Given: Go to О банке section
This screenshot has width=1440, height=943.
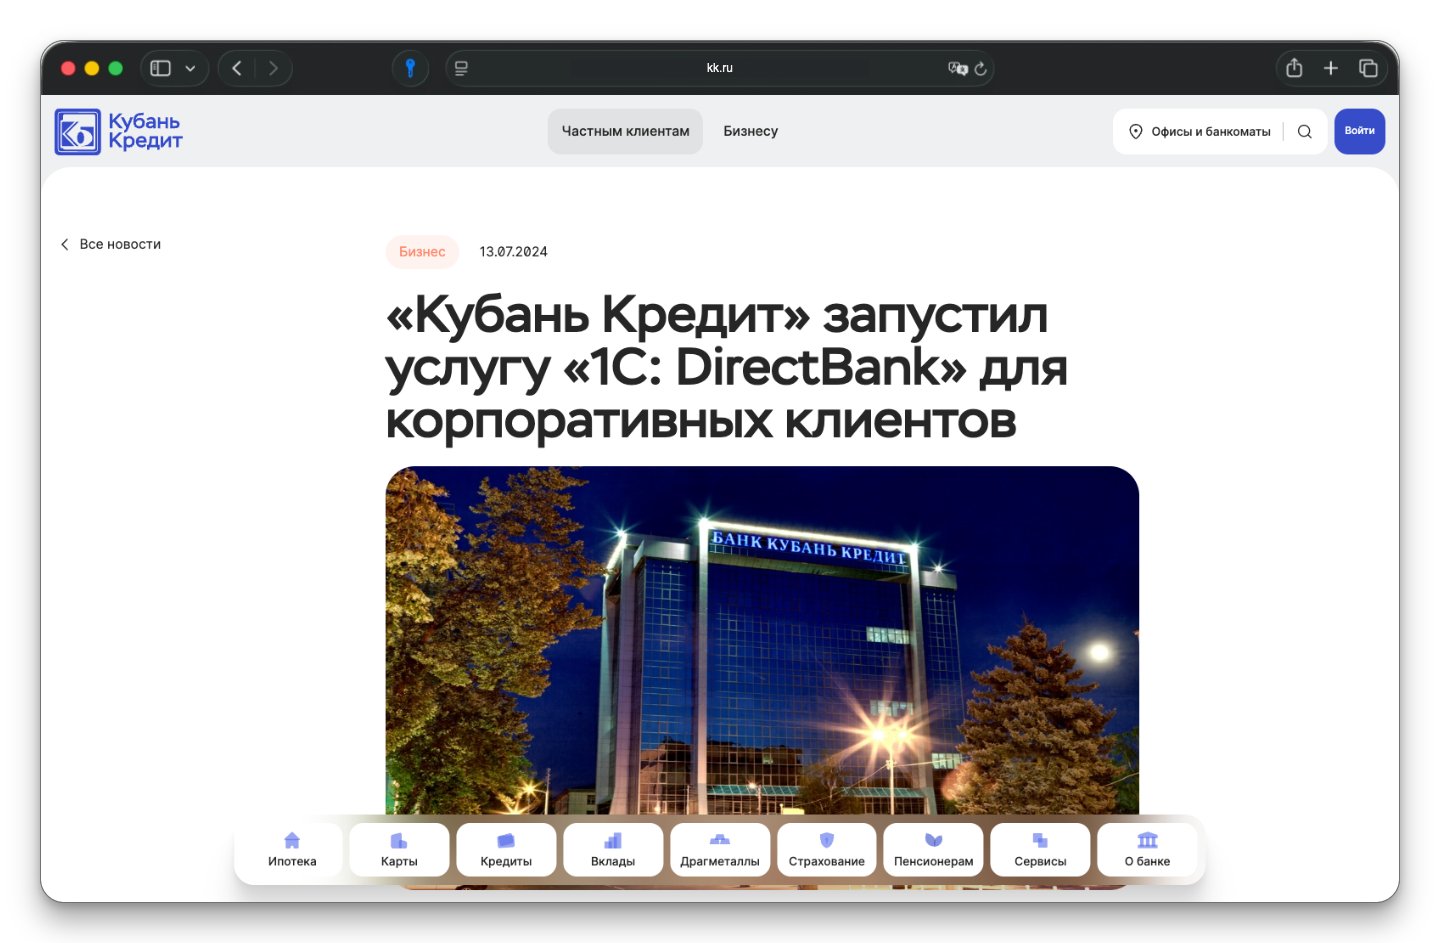Looking at the screenshot, I should (1147, 850).
